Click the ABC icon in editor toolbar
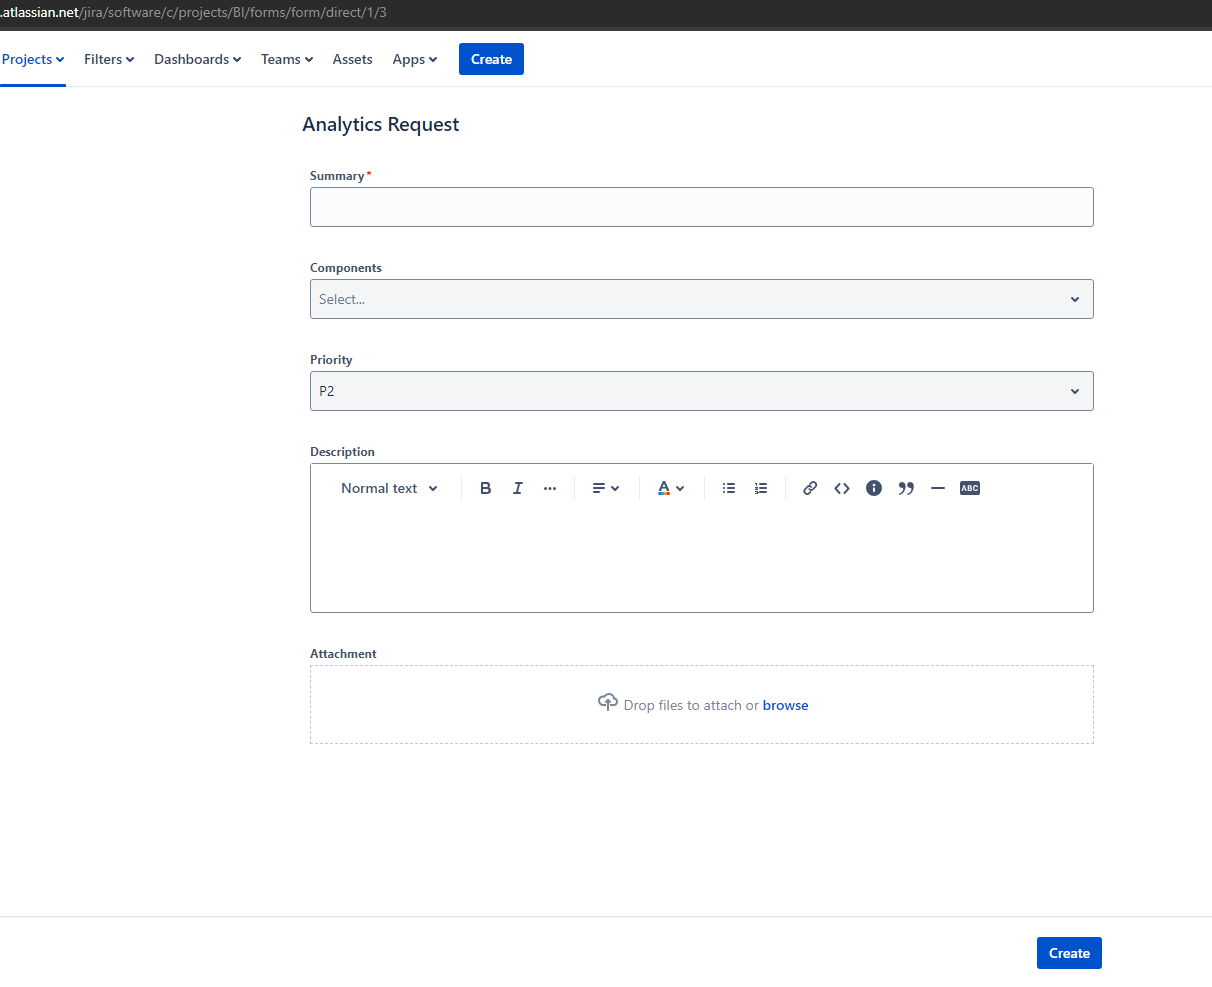The image size is (1212, 987). click(x=970, y=488)
